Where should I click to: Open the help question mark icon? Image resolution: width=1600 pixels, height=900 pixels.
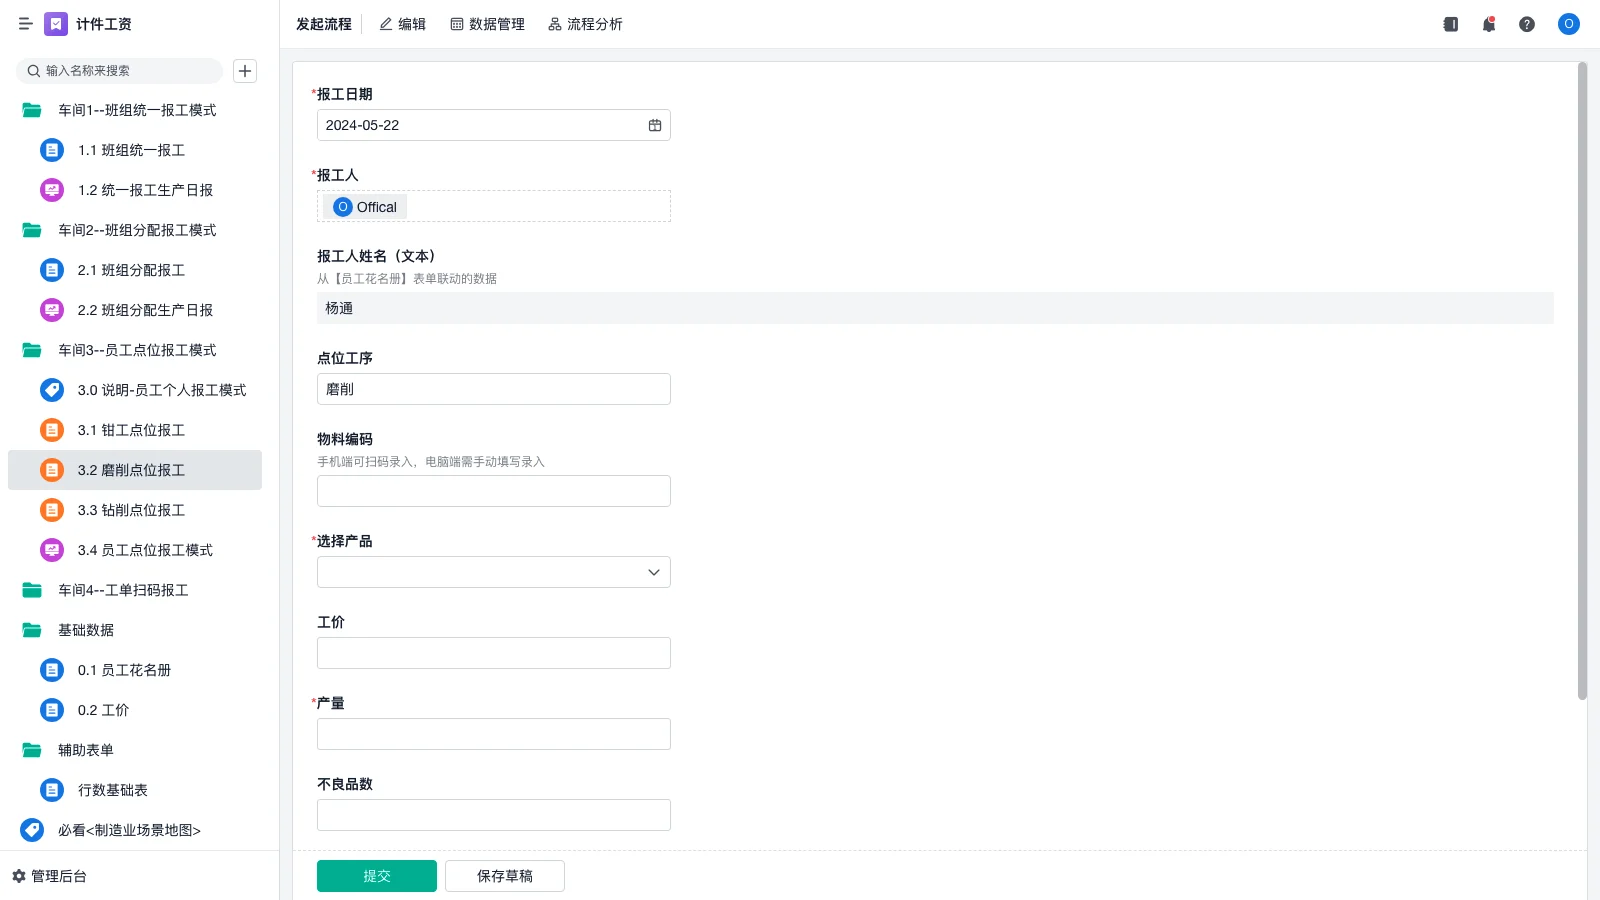pyautogui.click(x=1528, y=24)
